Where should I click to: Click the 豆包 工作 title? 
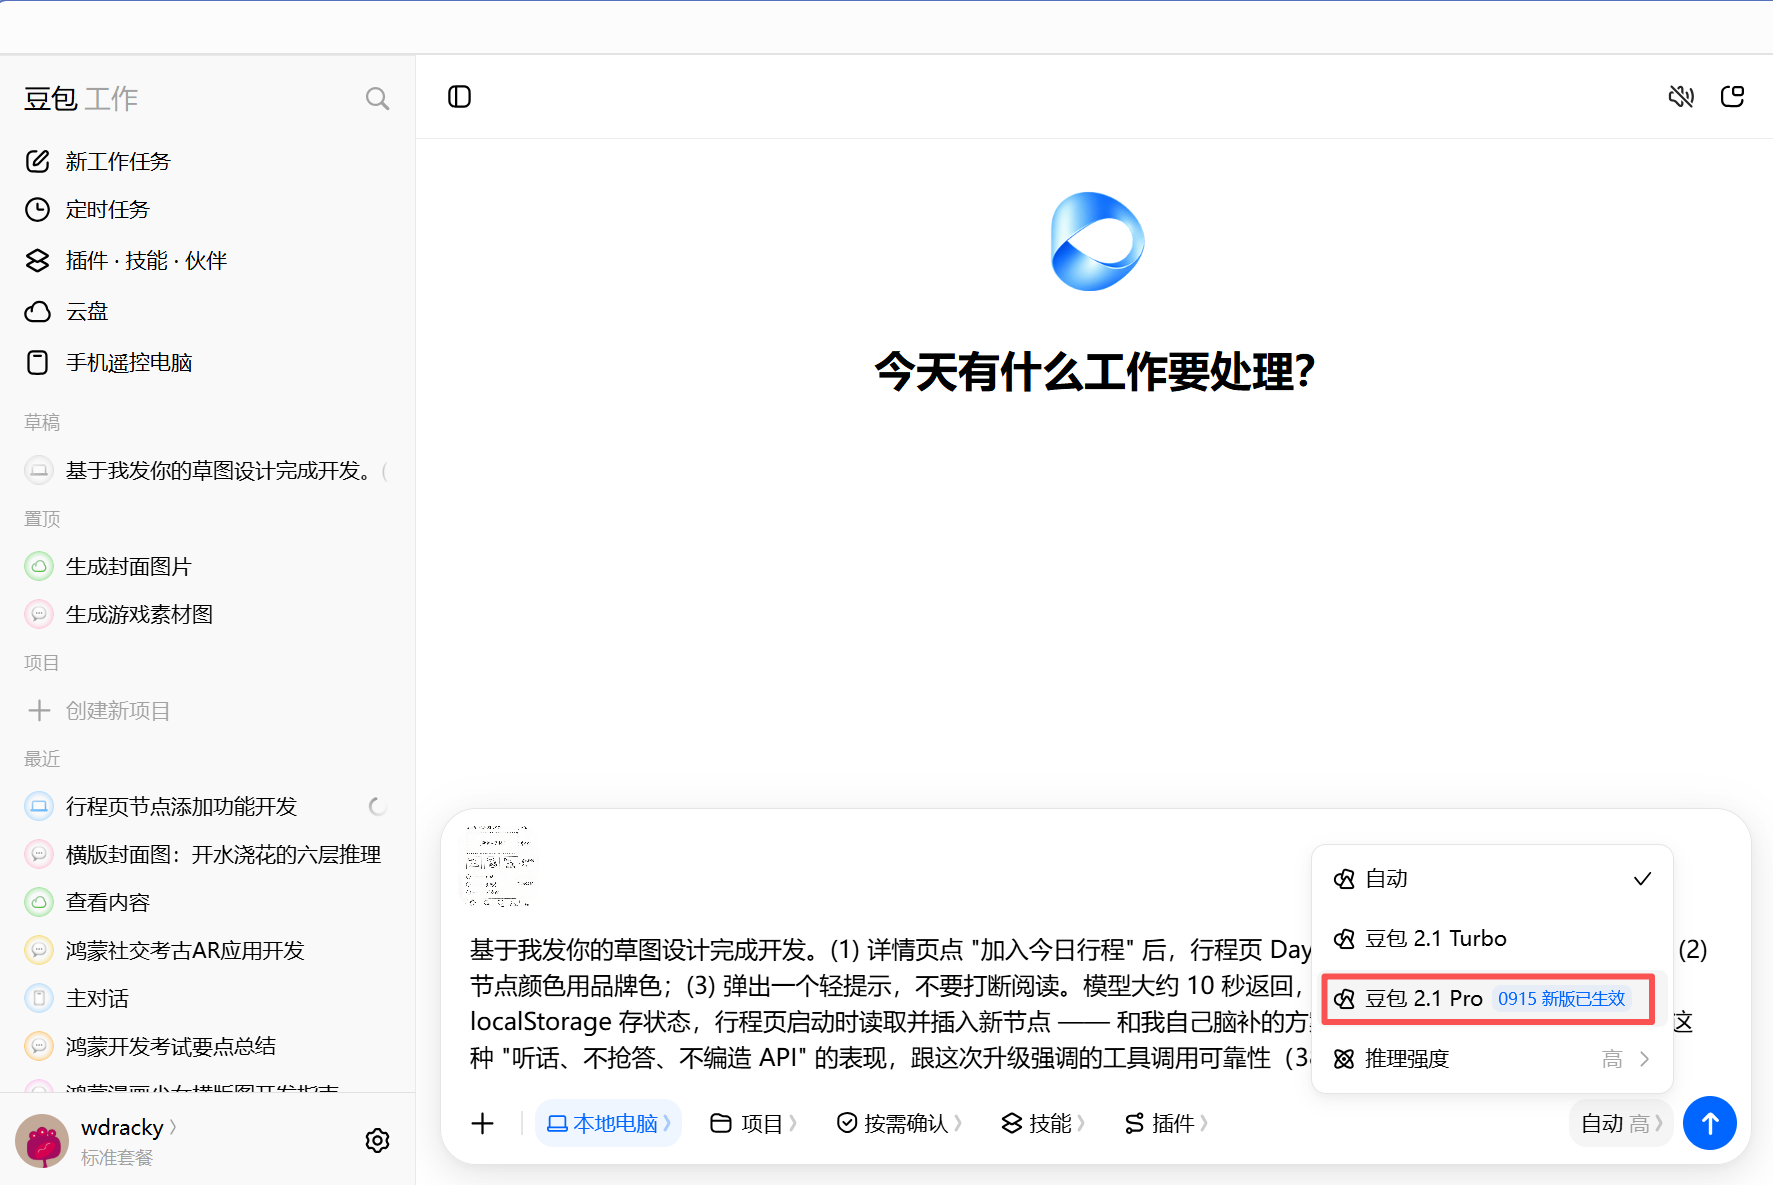[81, 99]
